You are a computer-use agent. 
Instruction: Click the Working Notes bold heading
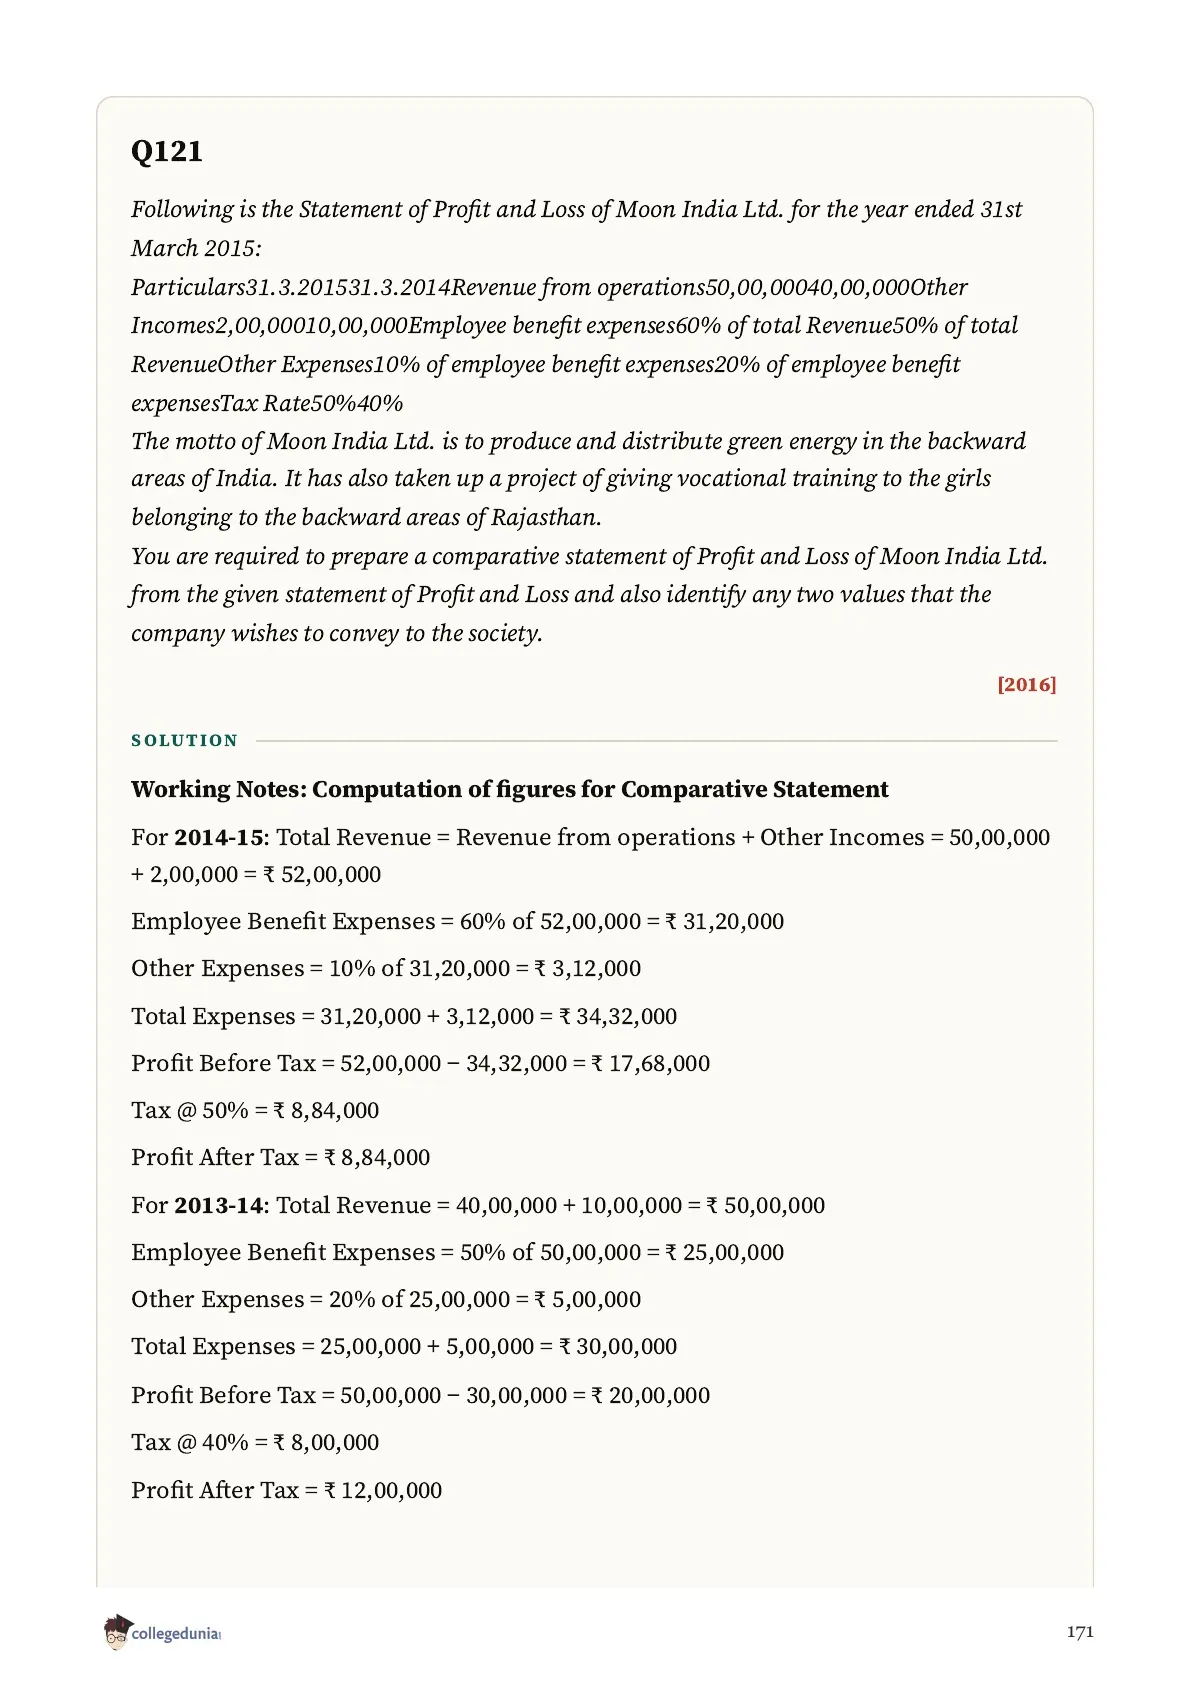click(509, 789)
